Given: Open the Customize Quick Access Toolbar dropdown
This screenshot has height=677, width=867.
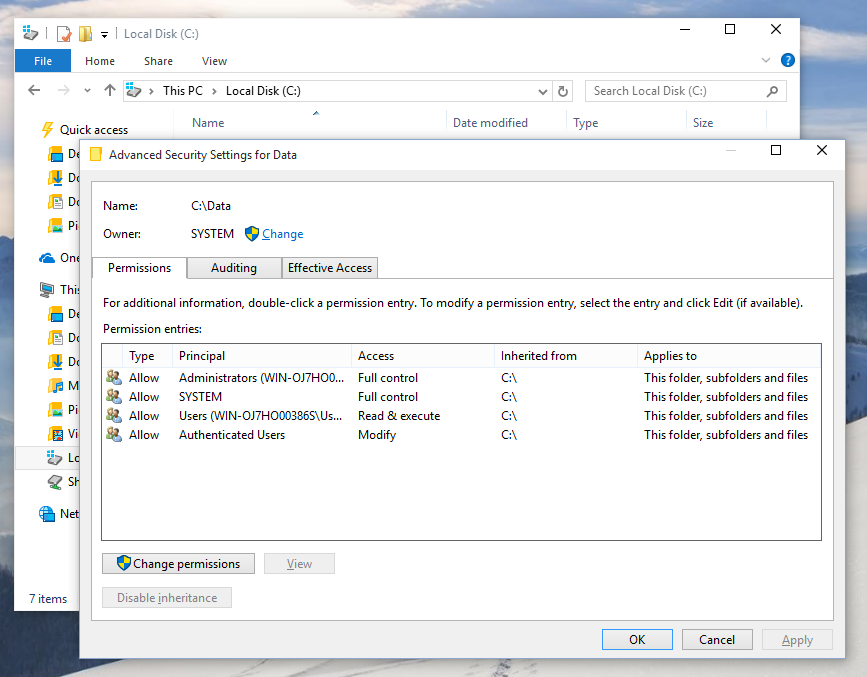Looking at the screenshot, I should point(104,33).
